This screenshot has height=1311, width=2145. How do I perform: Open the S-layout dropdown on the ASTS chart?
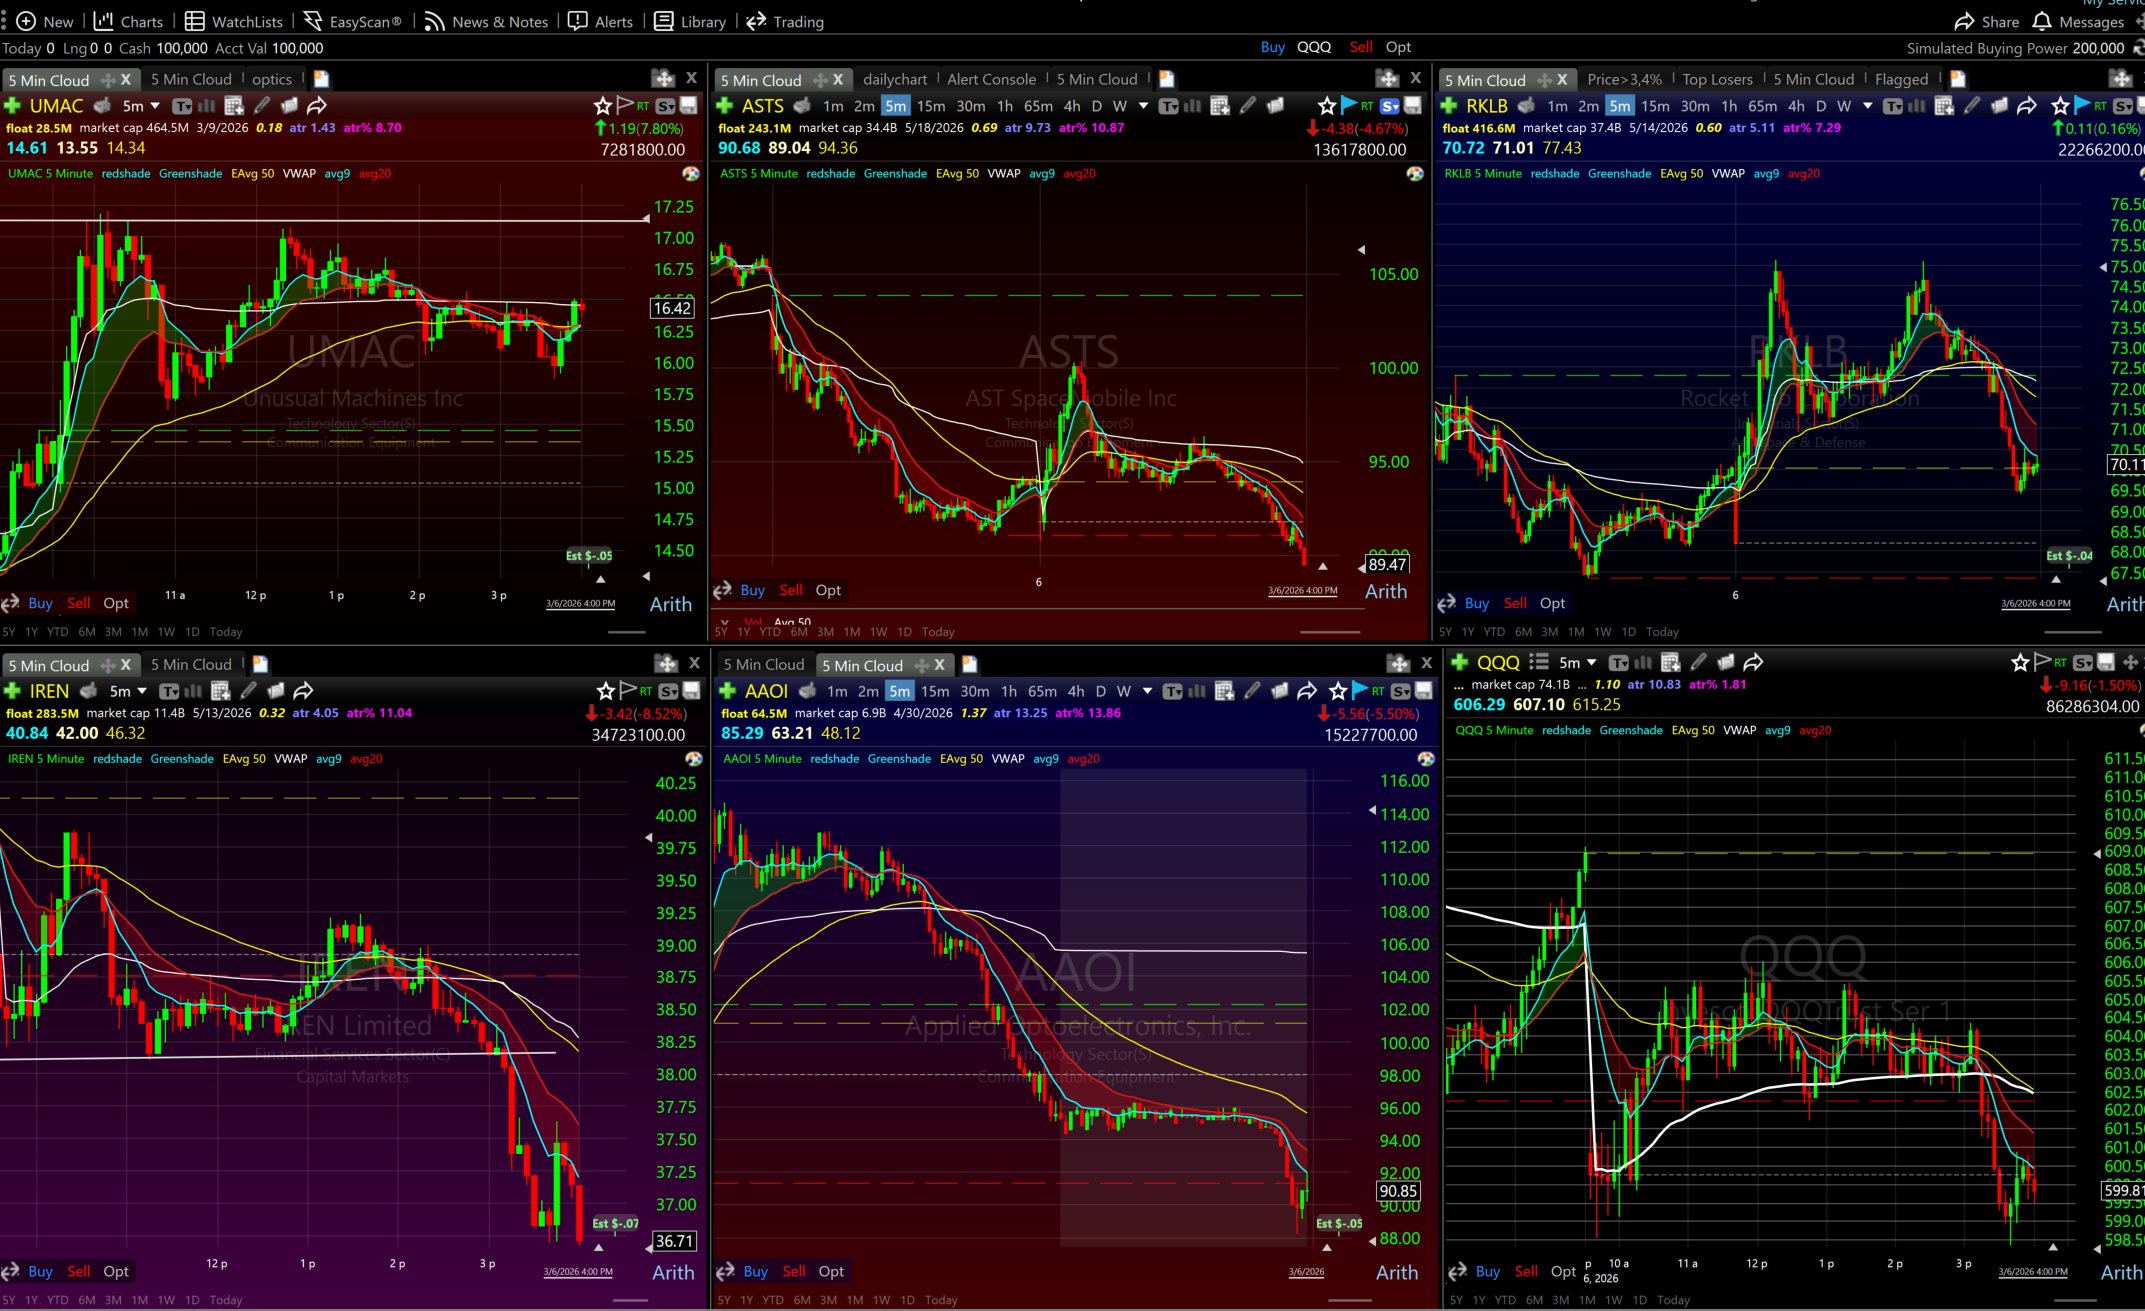tap(1389, 105)
